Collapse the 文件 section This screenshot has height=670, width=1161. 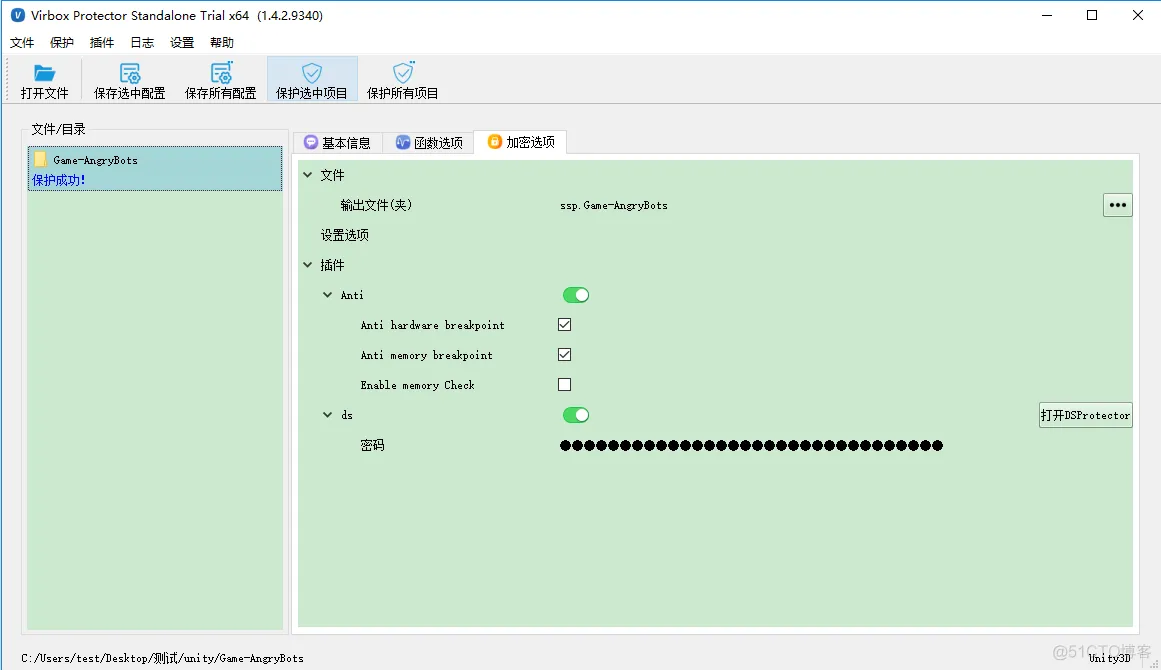pyautogui.click(x=308, y=175)
